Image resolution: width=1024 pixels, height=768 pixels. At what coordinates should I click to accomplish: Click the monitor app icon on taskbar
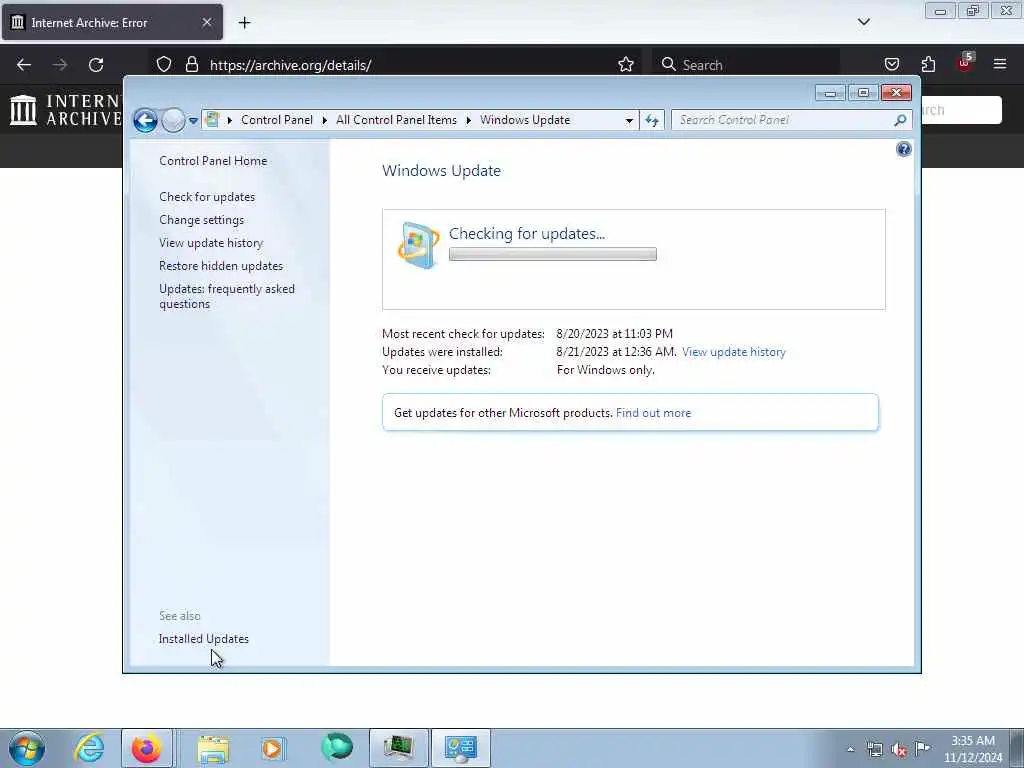pos(398,748)
